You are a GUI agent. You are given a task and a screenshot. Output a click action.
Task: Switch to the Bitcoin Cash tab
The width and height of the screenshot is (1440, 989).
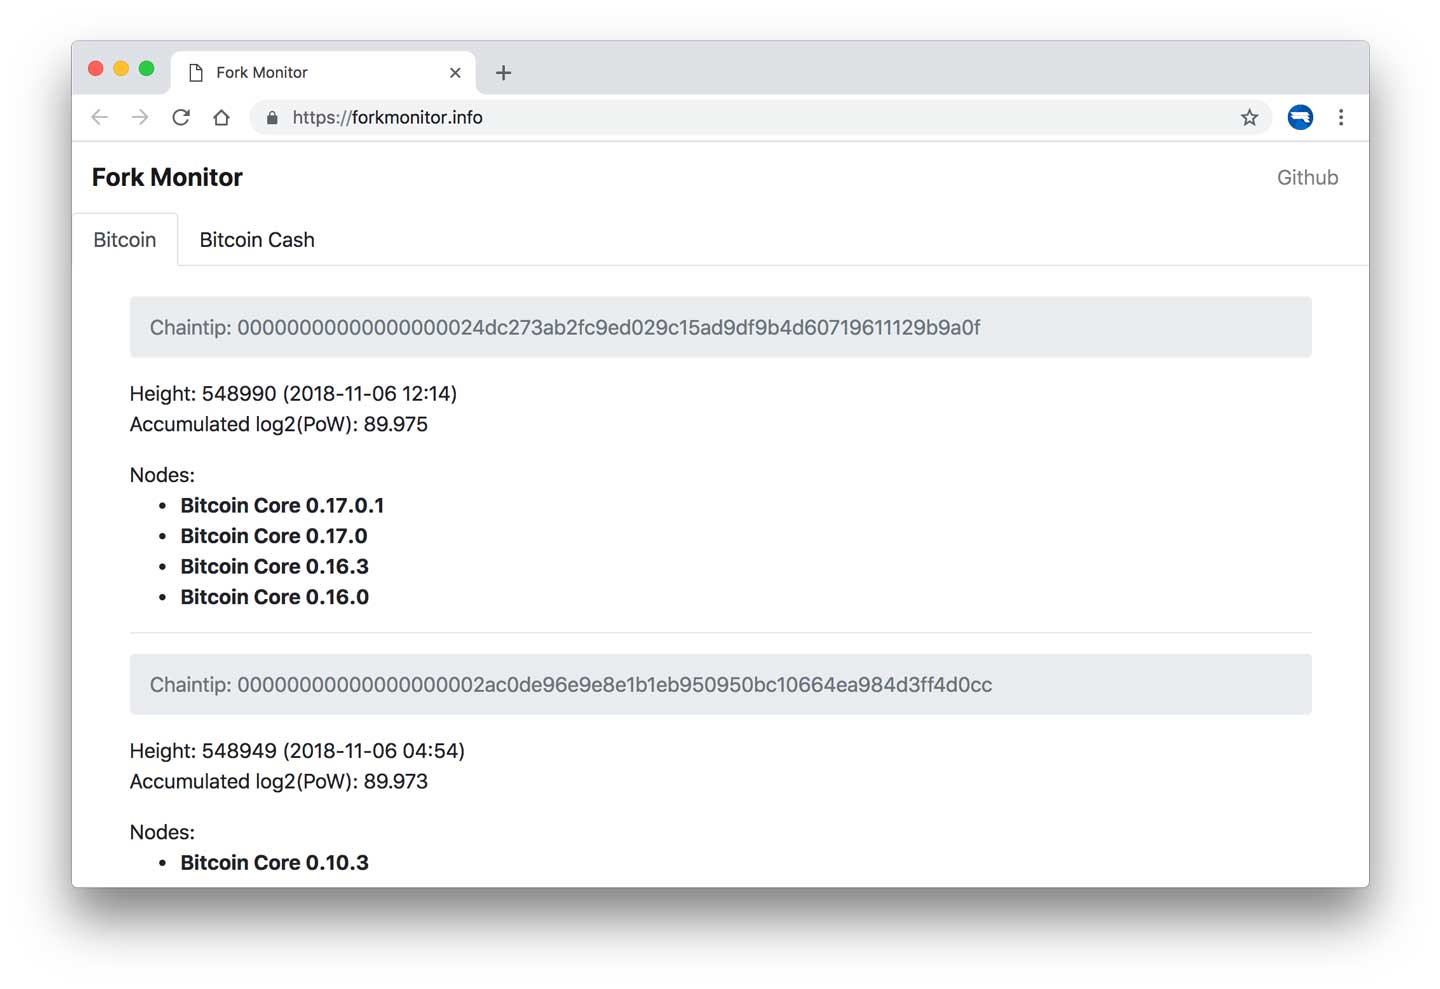coord(257,240)
